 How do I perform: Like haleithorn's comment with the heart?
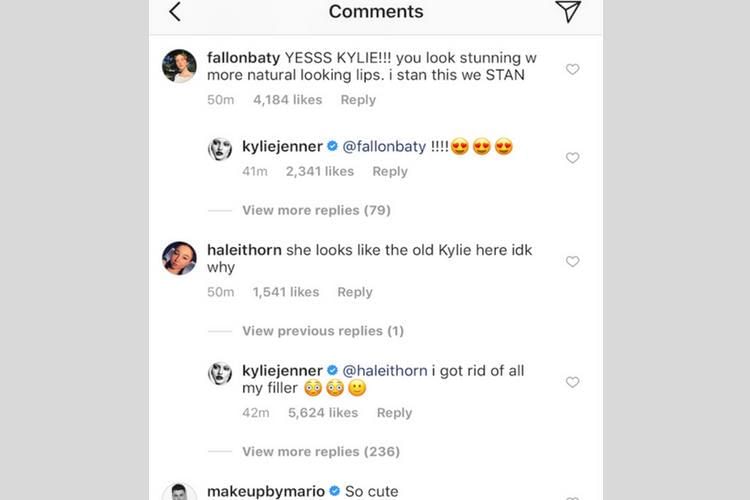point(573,261)
